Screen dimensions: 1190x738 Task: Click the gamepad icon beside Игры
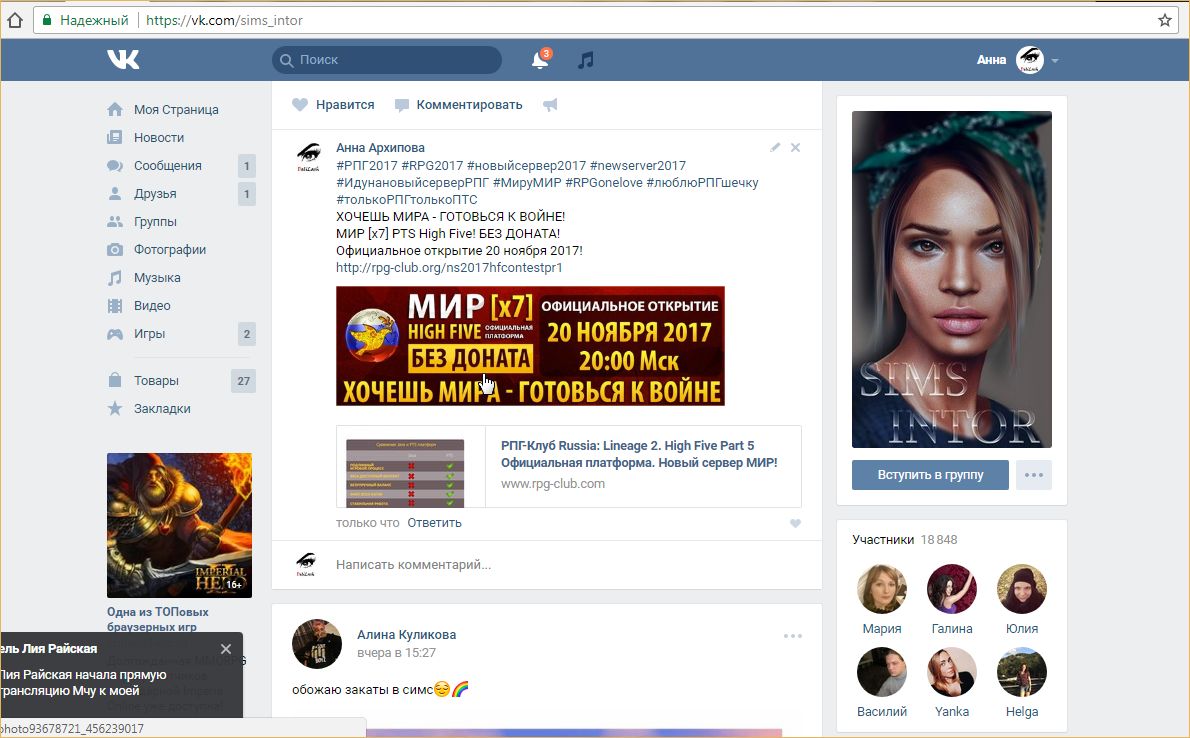pos(115,334)
